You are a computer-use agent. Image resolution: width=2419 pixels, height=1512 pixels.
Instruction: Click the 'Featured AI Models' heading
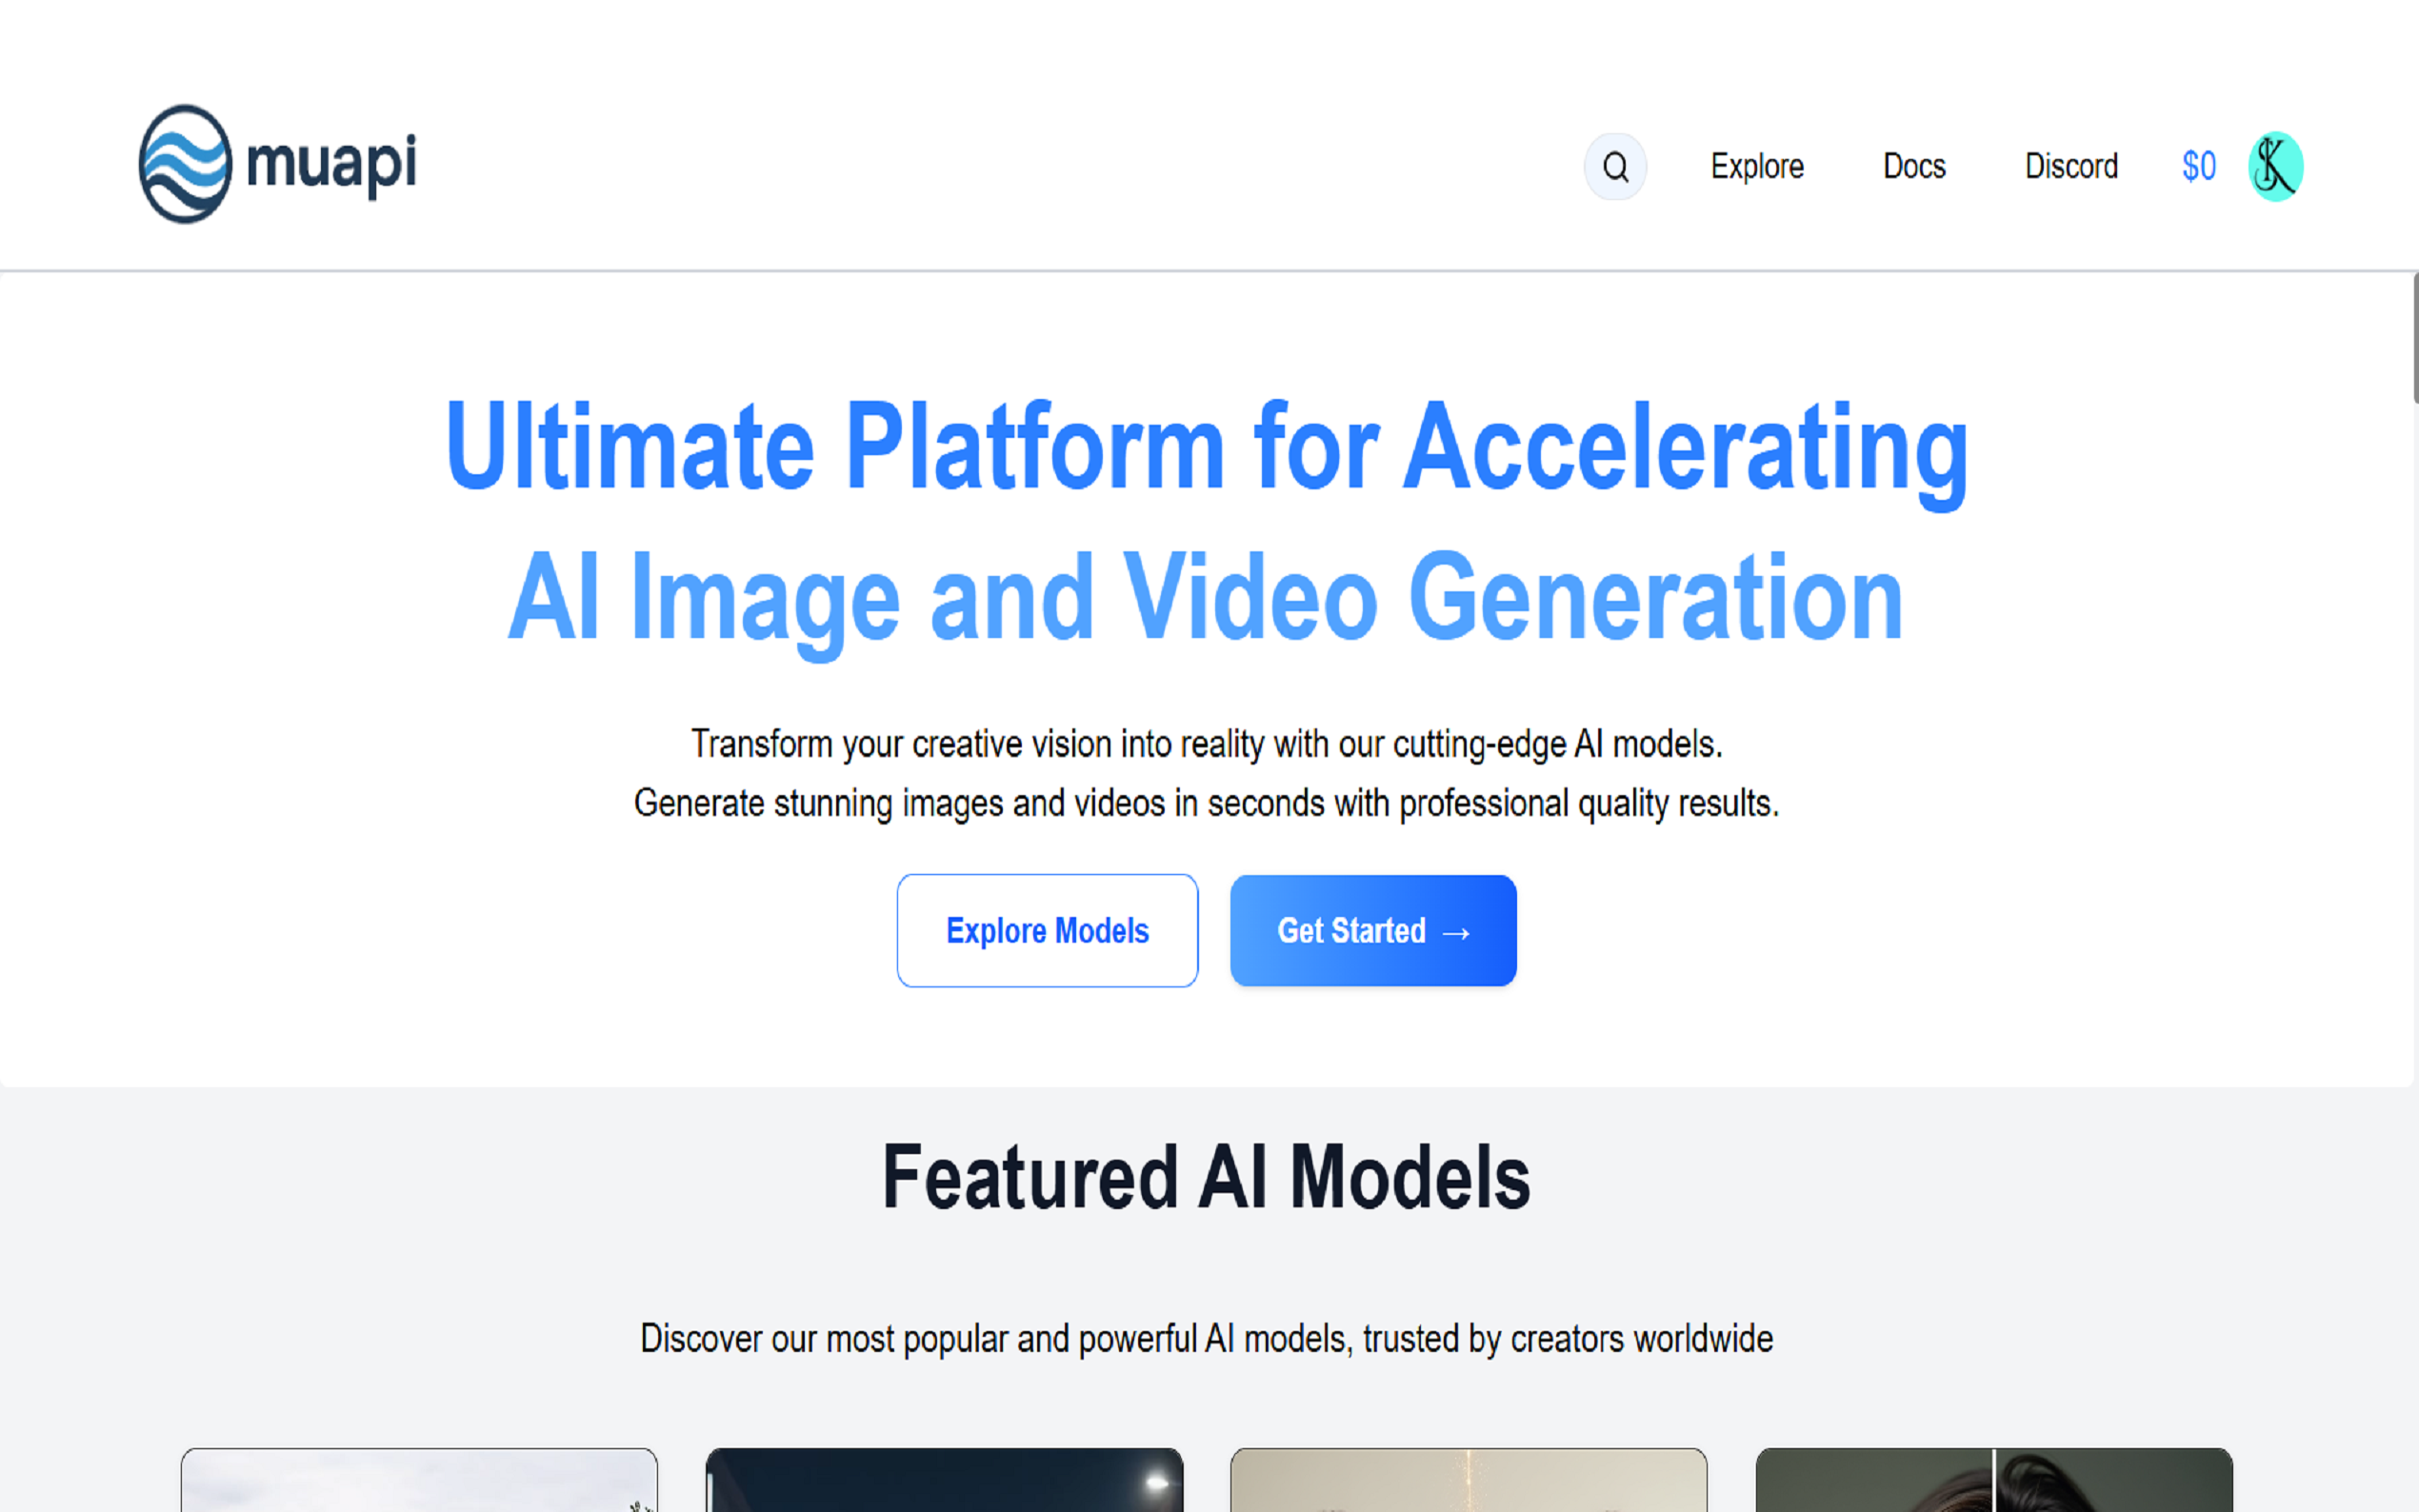(1206, 1177)
